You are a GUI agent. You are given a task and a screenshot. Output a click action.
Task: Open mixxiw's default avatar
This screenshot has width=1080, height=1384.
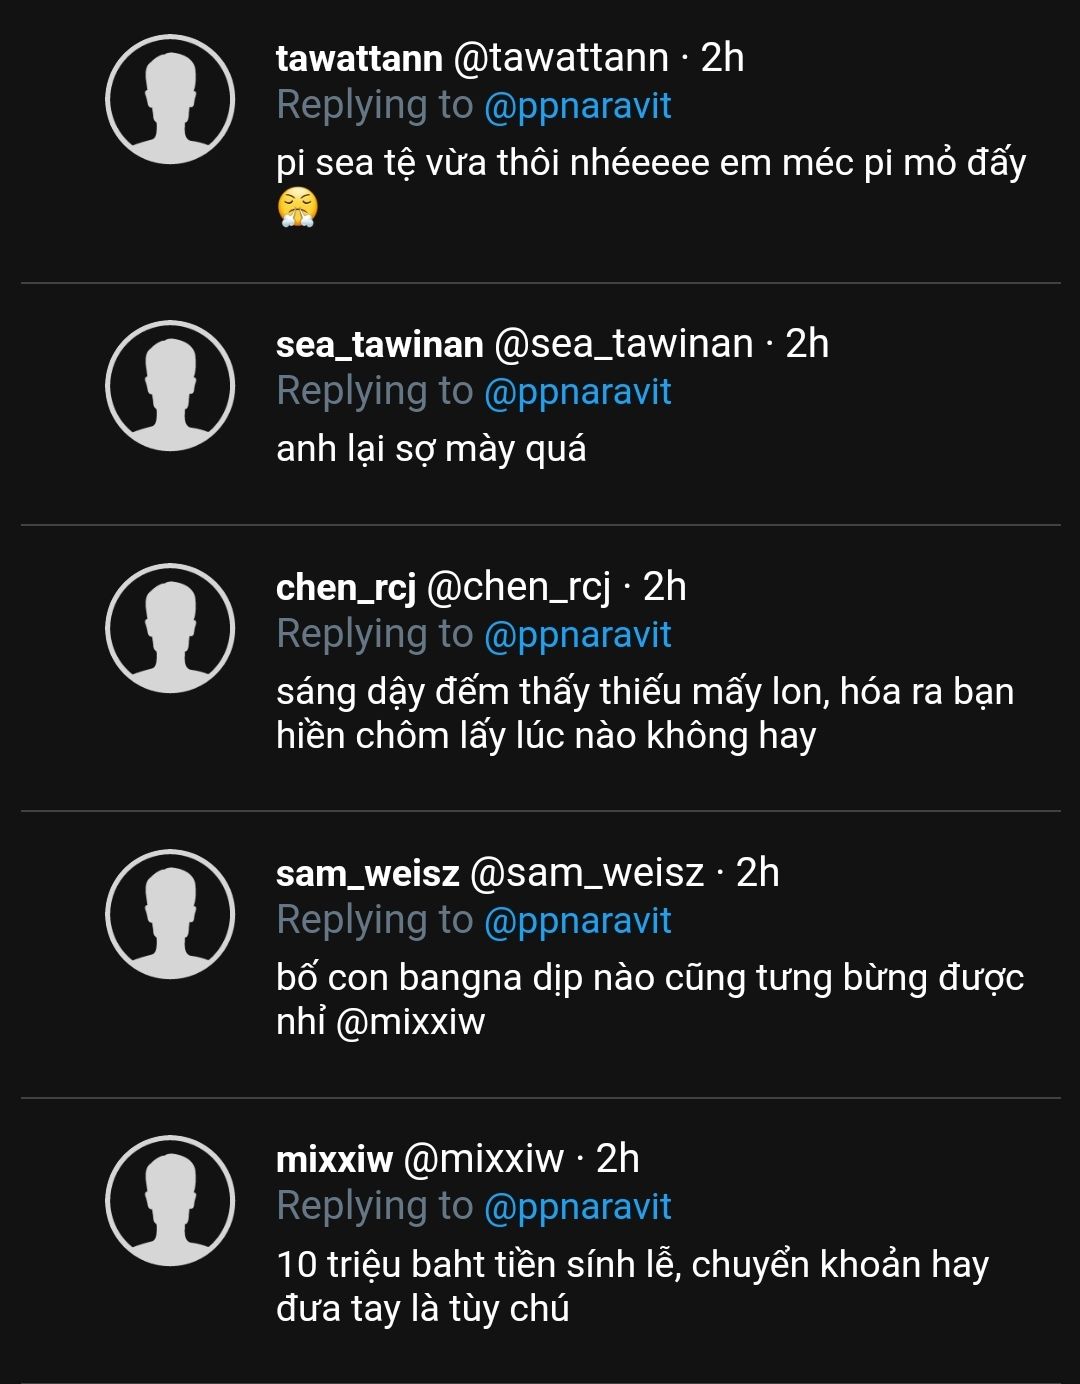coord(170,1201)
